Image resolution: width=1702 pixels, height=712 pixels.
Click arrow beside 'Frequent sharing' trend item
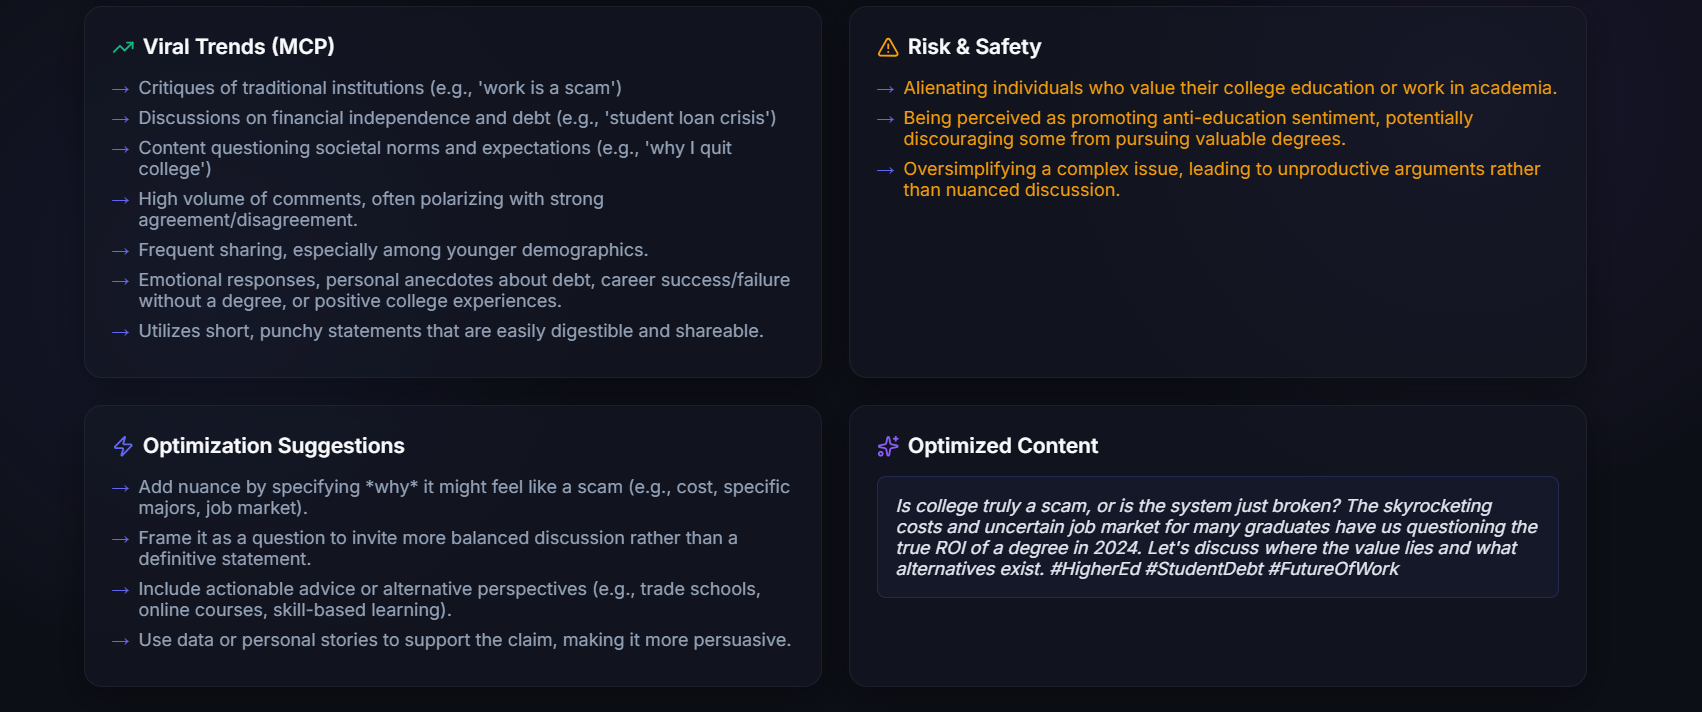pos(121,251)
